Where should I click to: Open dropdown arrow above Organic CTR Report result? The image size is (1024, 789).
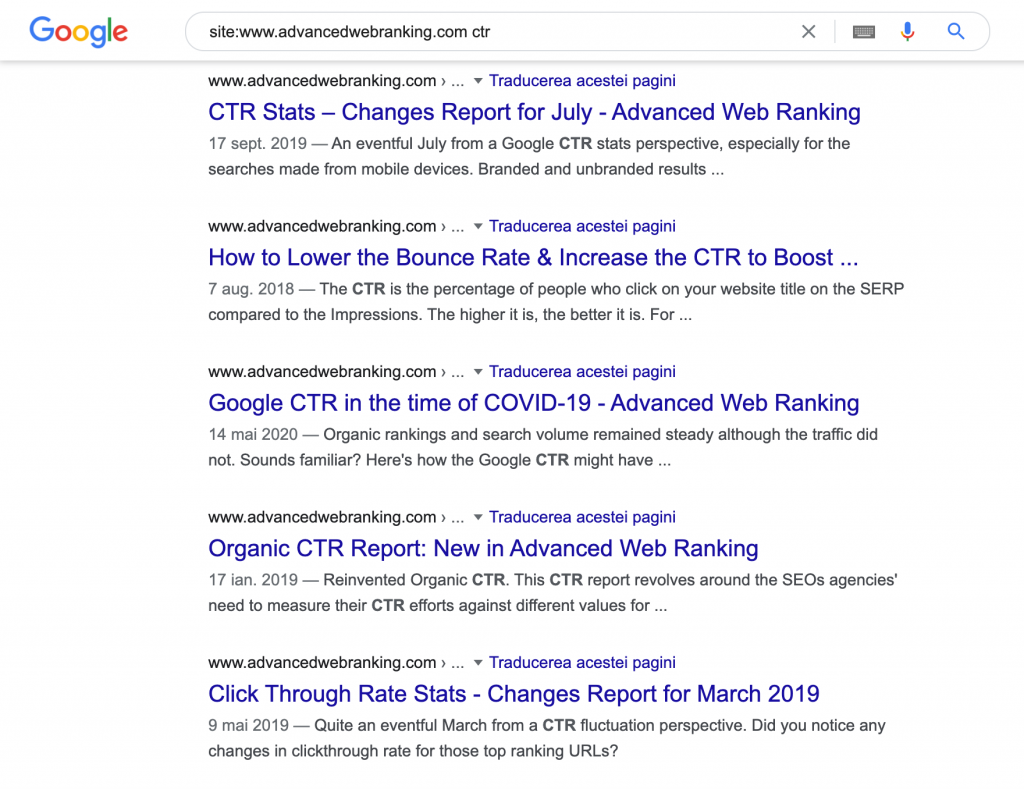[478, 517]
